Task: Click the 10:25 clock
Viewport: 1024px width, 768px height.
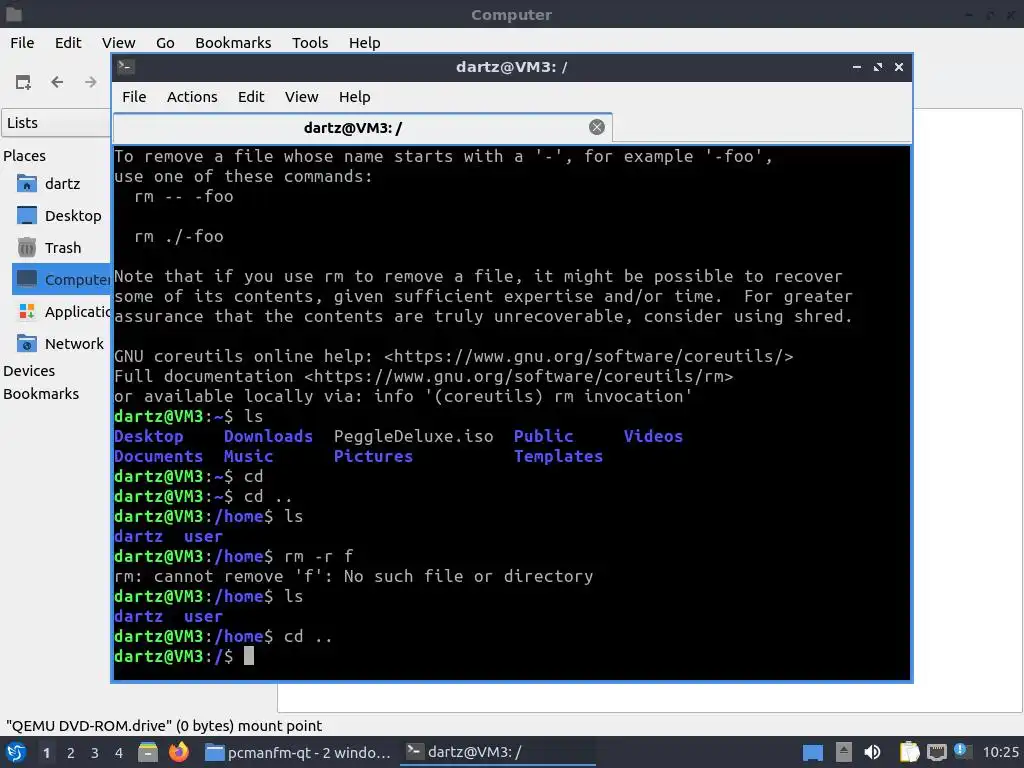Action: click(x=1000, y=752)
